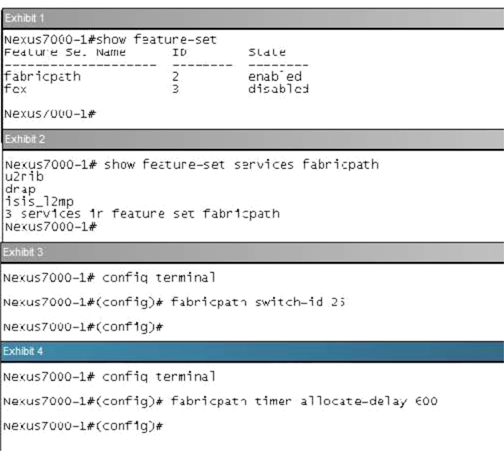Click the u2rib service line
The height and width of the screenshot is (451, 504).
[x=24, y=177]
